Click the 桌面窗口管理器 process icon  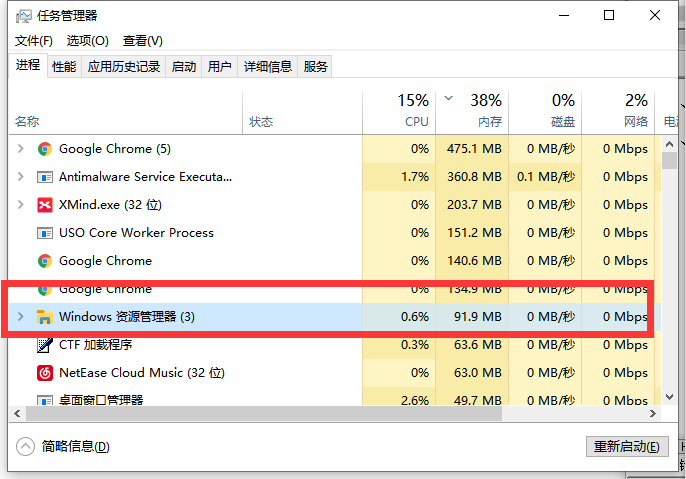44,400
